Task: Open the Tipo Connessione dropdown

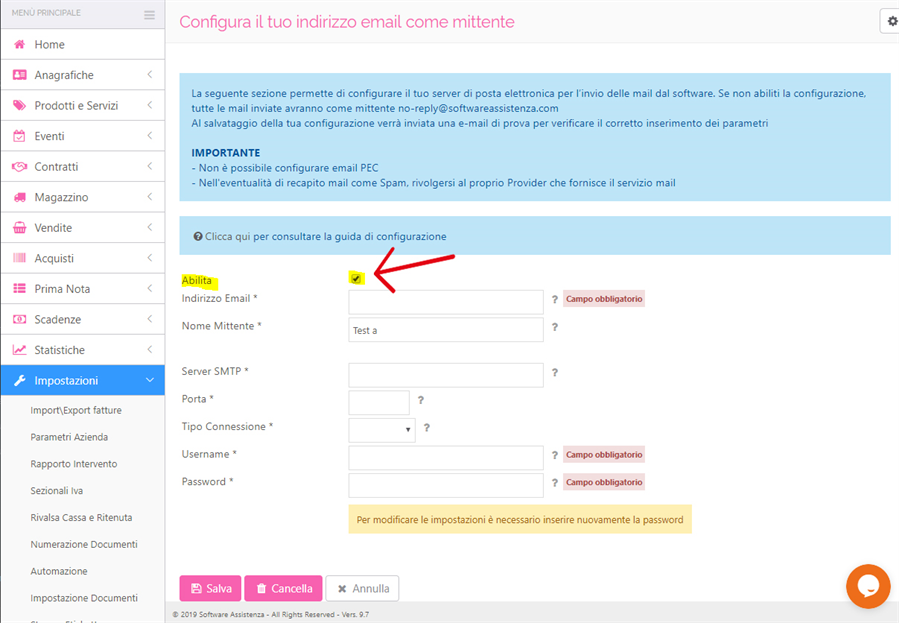Action: coord(382,430)
